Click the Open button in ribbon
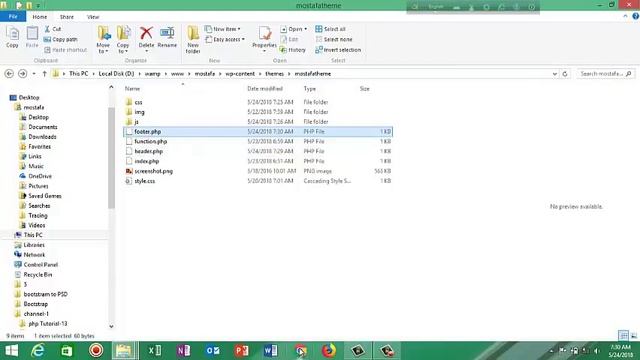 (293, 29)
